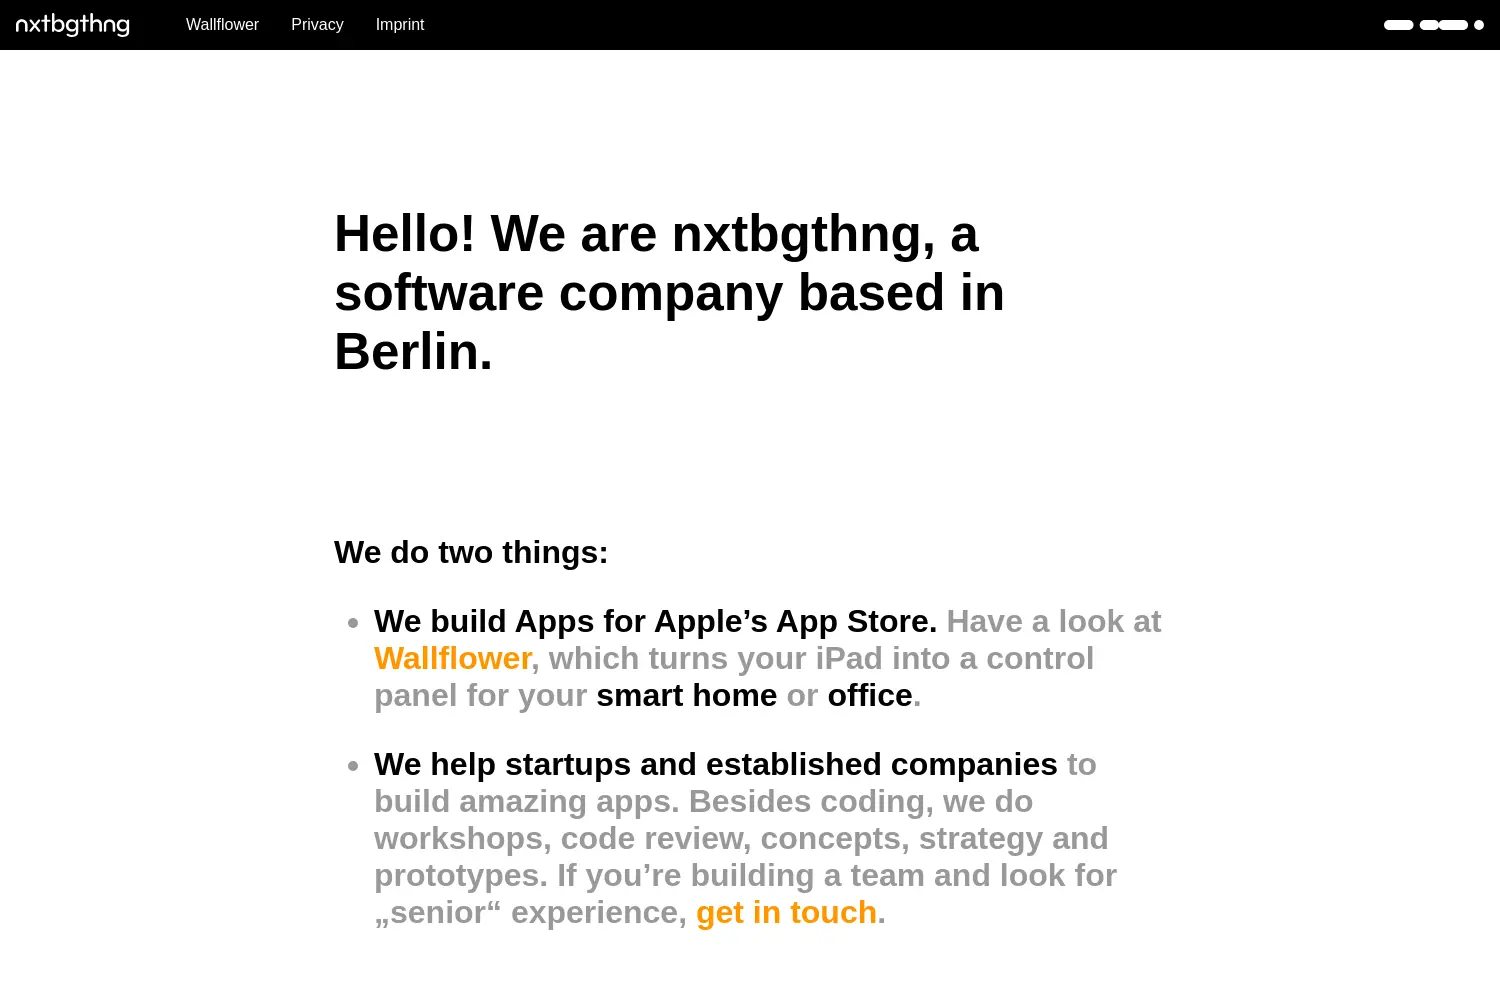Follow the orange Wallflower link in text
This screenshot has width=1500, height=1000.
pyautogui.click(x=452, y=658)
